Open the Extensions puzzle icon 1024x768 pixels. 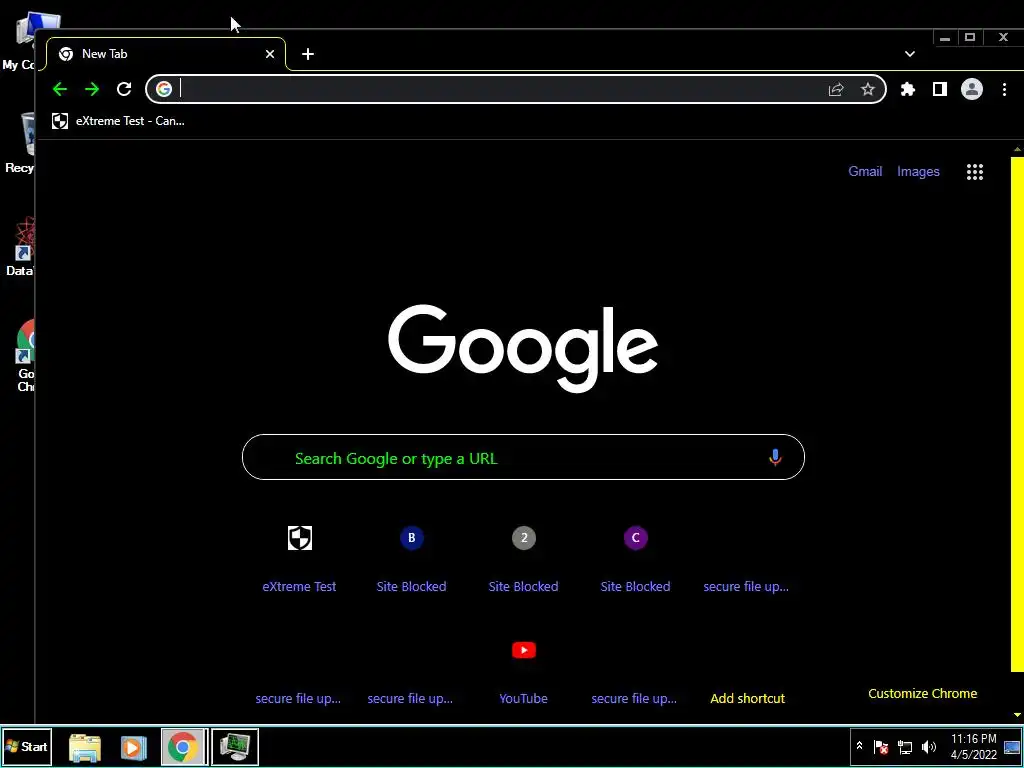tap(908, 89)
